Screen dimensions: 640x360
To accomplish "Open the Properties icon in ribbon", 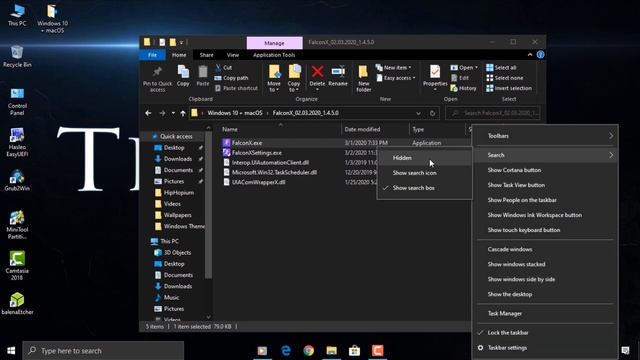I will (435, 72).
